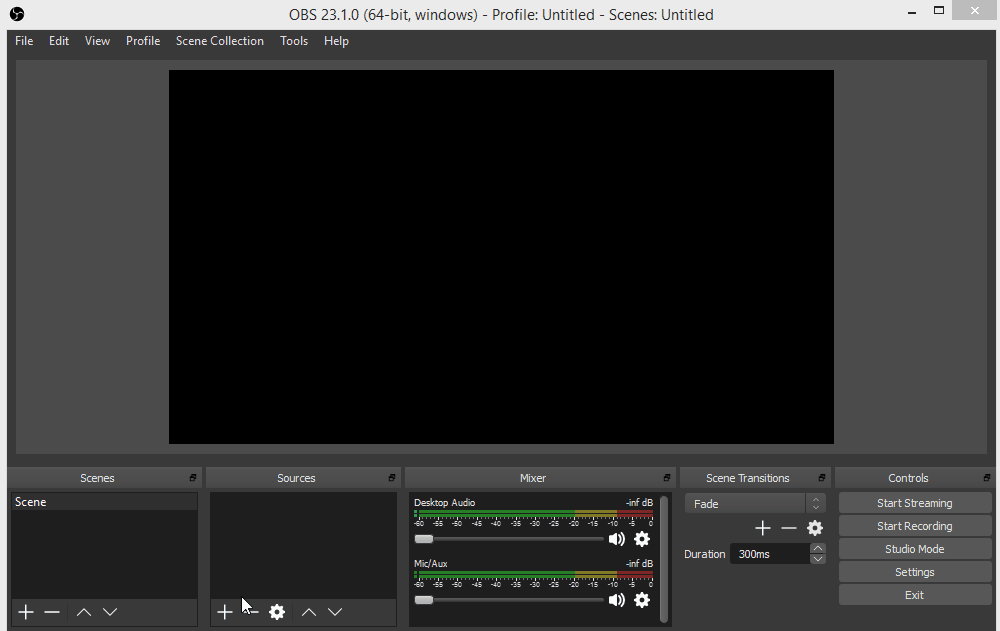Maximize the OBS window
The width and height of the screenshot is (1000, 631).
tap(939, 10)
